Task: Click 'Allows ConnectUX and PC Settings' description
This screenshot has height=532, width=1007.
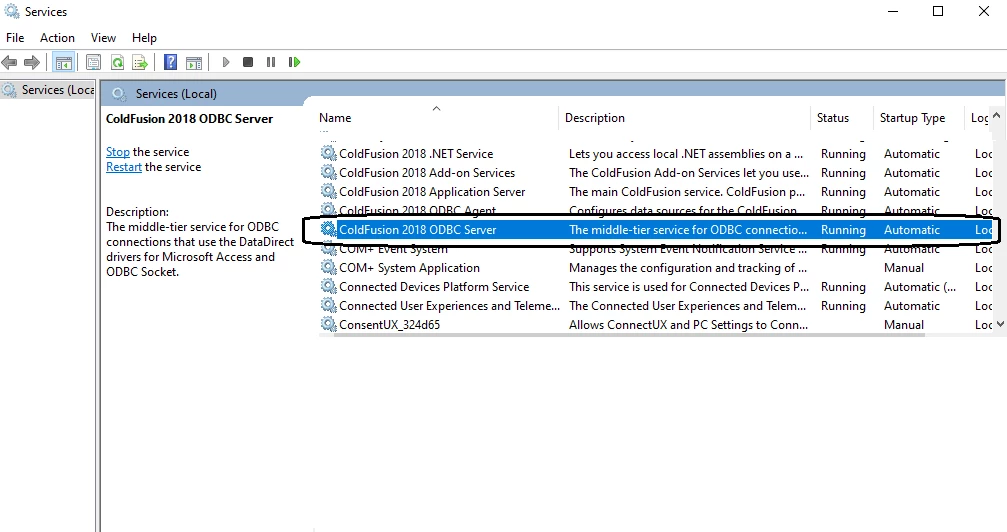Action: pyautogui.click(x=688, y=325)
